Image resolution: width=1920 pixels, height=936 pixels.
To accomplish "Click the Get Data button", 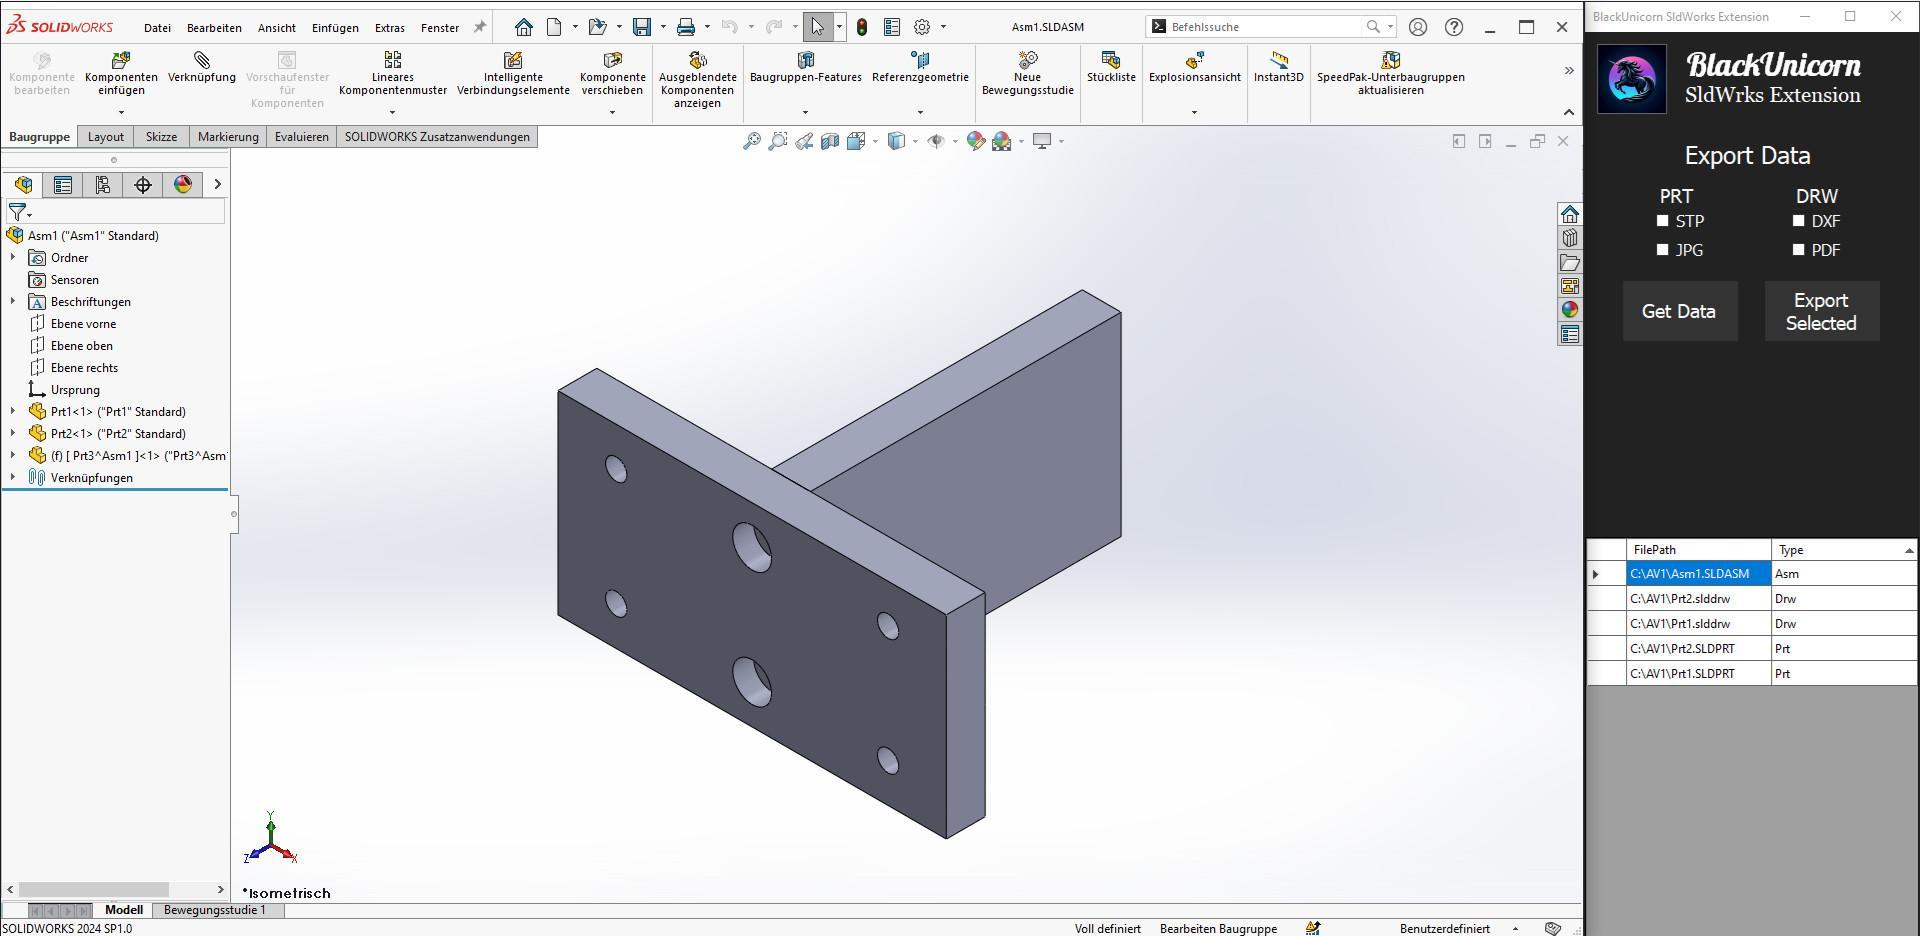I will (1678, 311).
